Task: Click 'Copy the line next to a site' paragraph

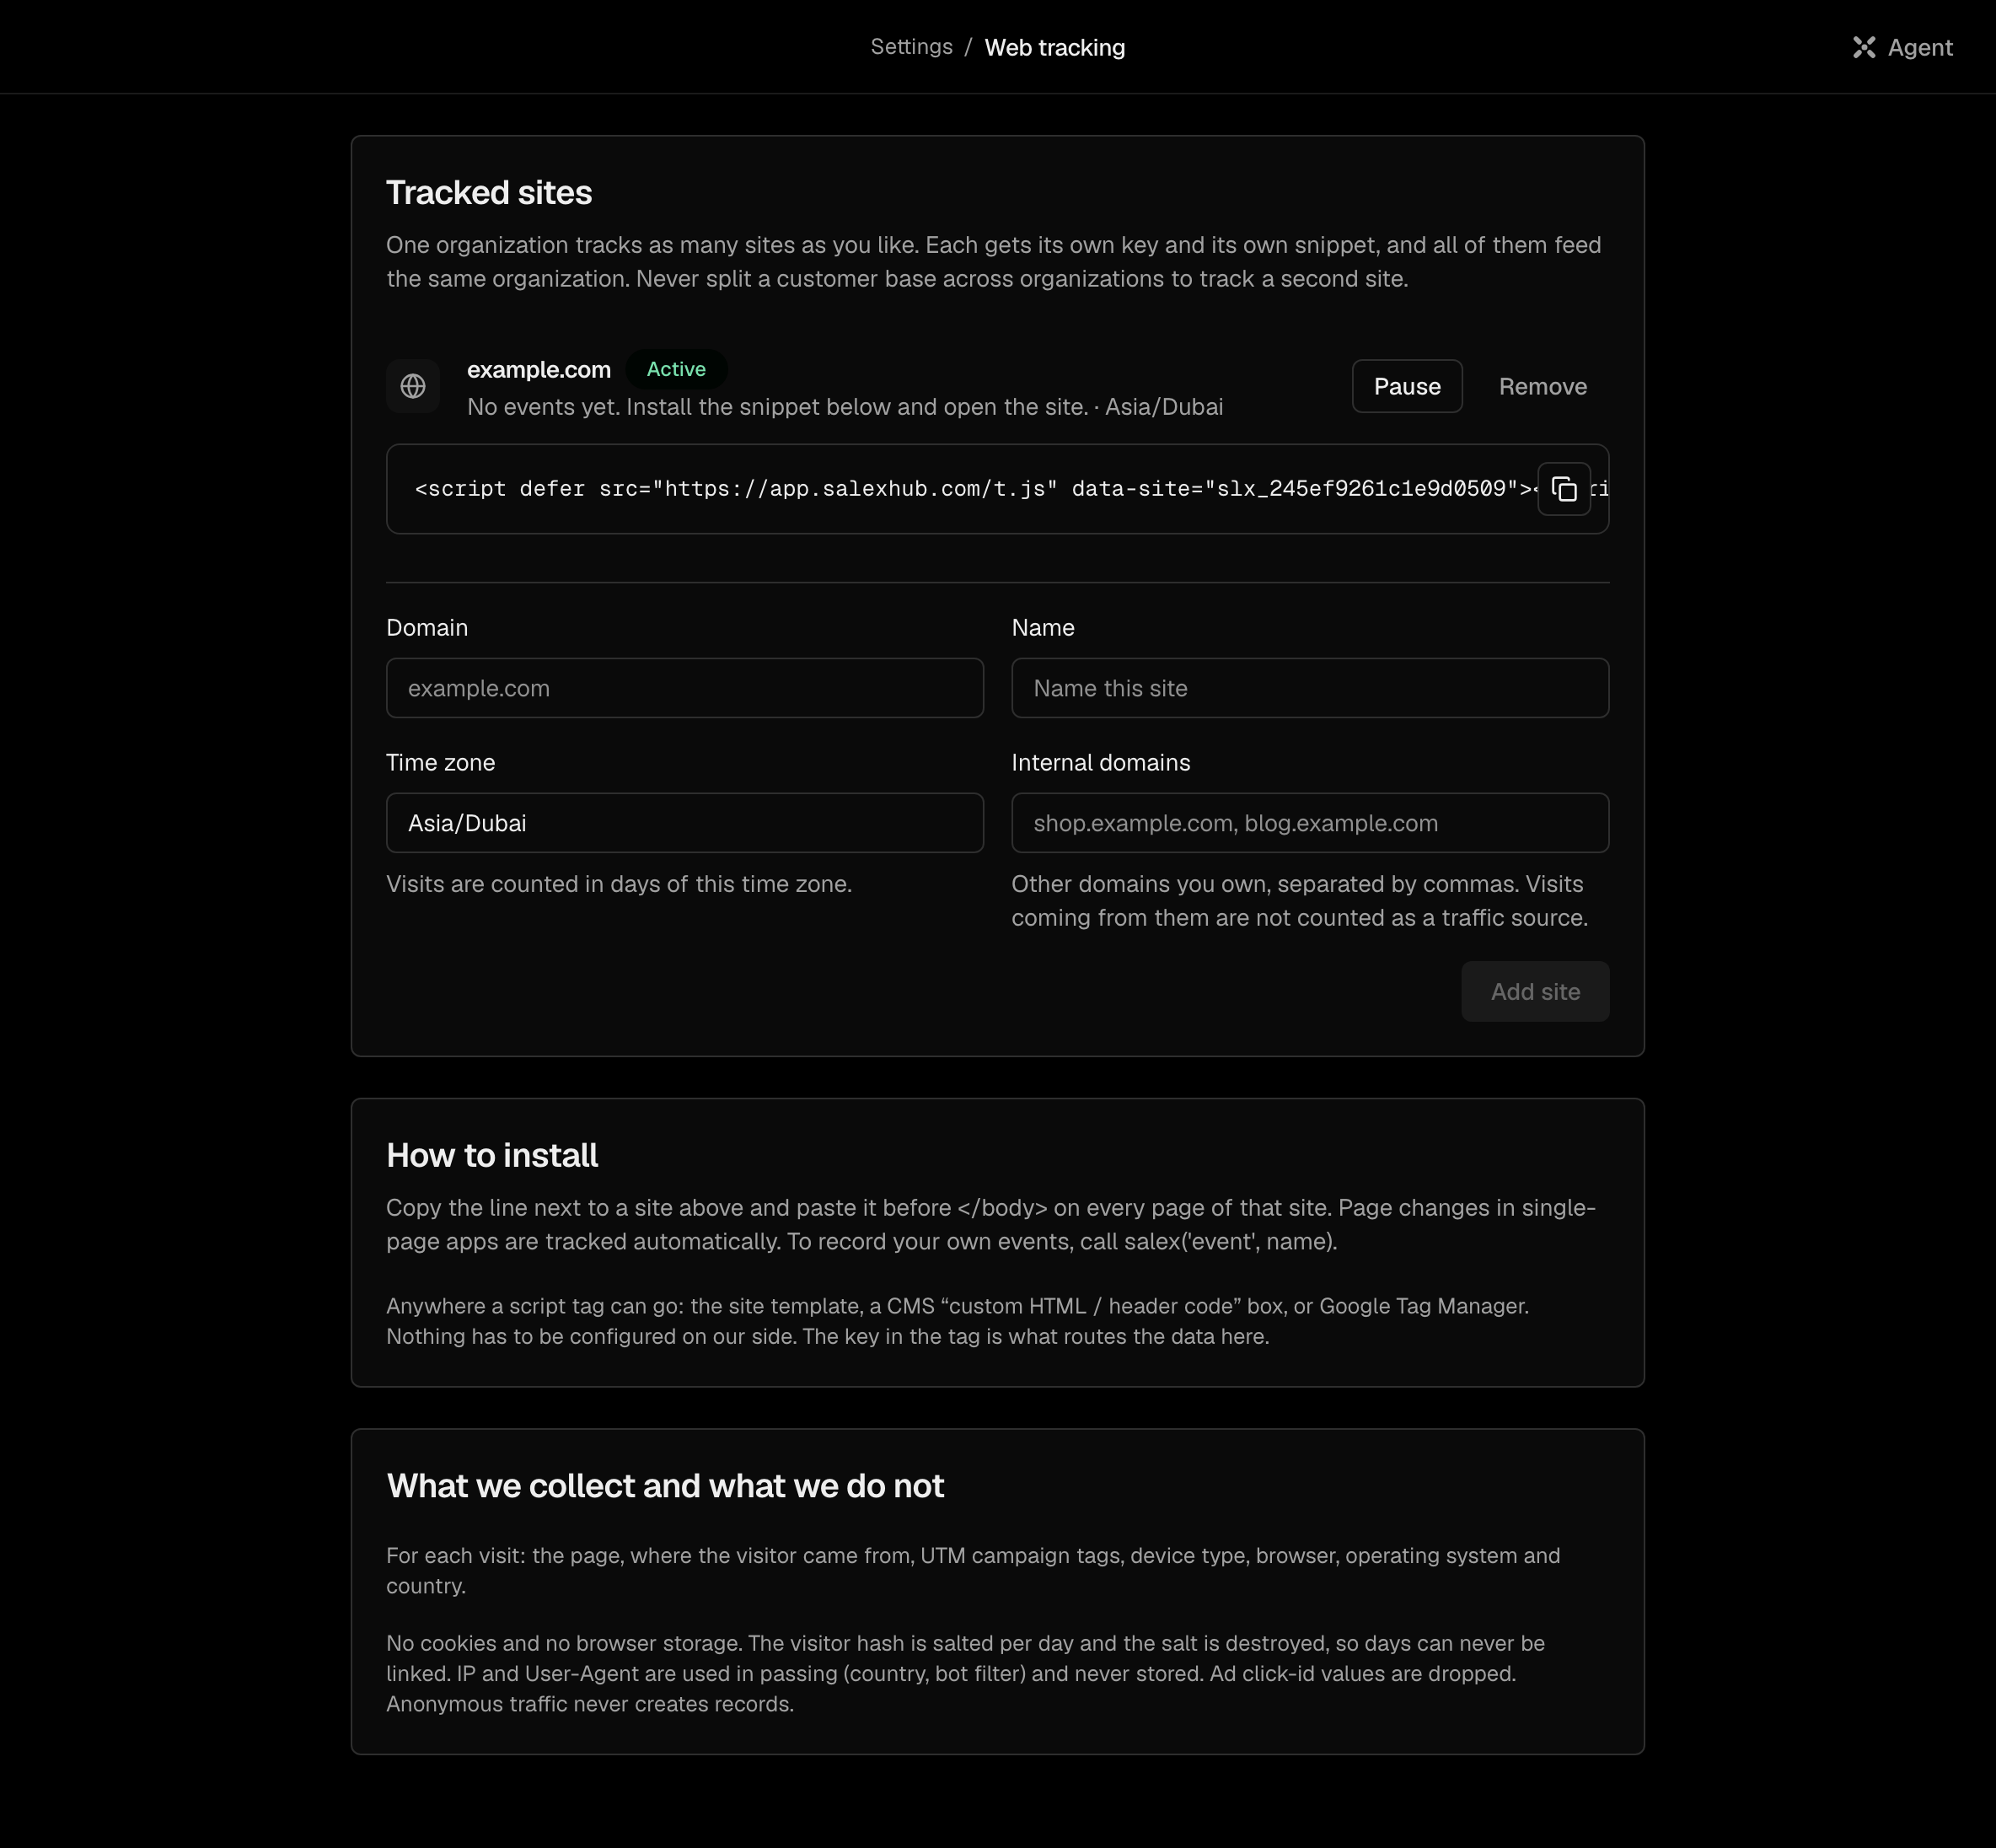Action: tap(991, 1224)
